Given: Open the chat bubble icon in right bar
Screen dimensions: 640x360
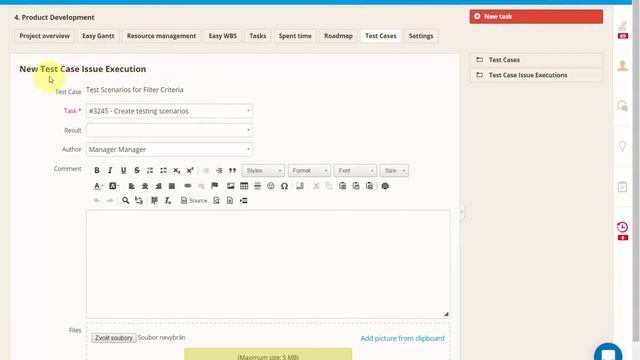Looking at the screenshot, I should tap(622, 106).
